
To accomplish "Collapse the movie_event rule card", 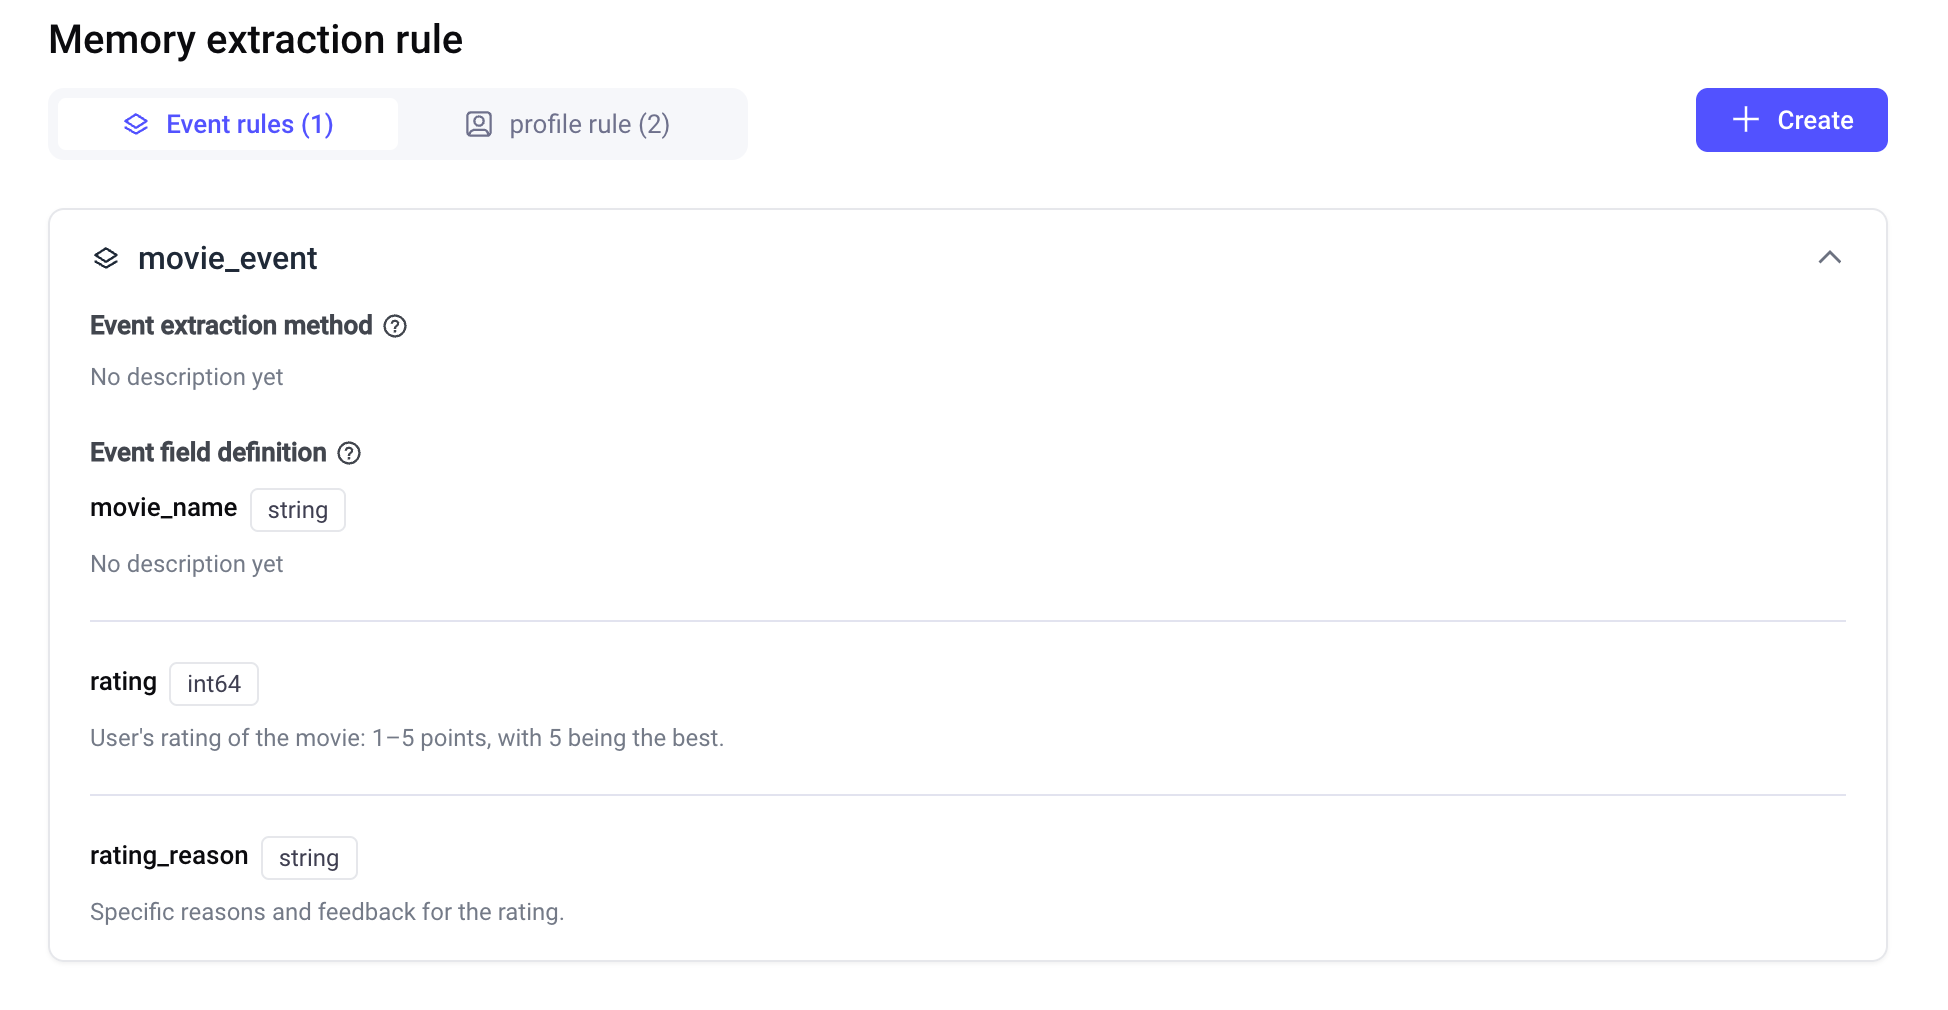I will point(1829,258).
